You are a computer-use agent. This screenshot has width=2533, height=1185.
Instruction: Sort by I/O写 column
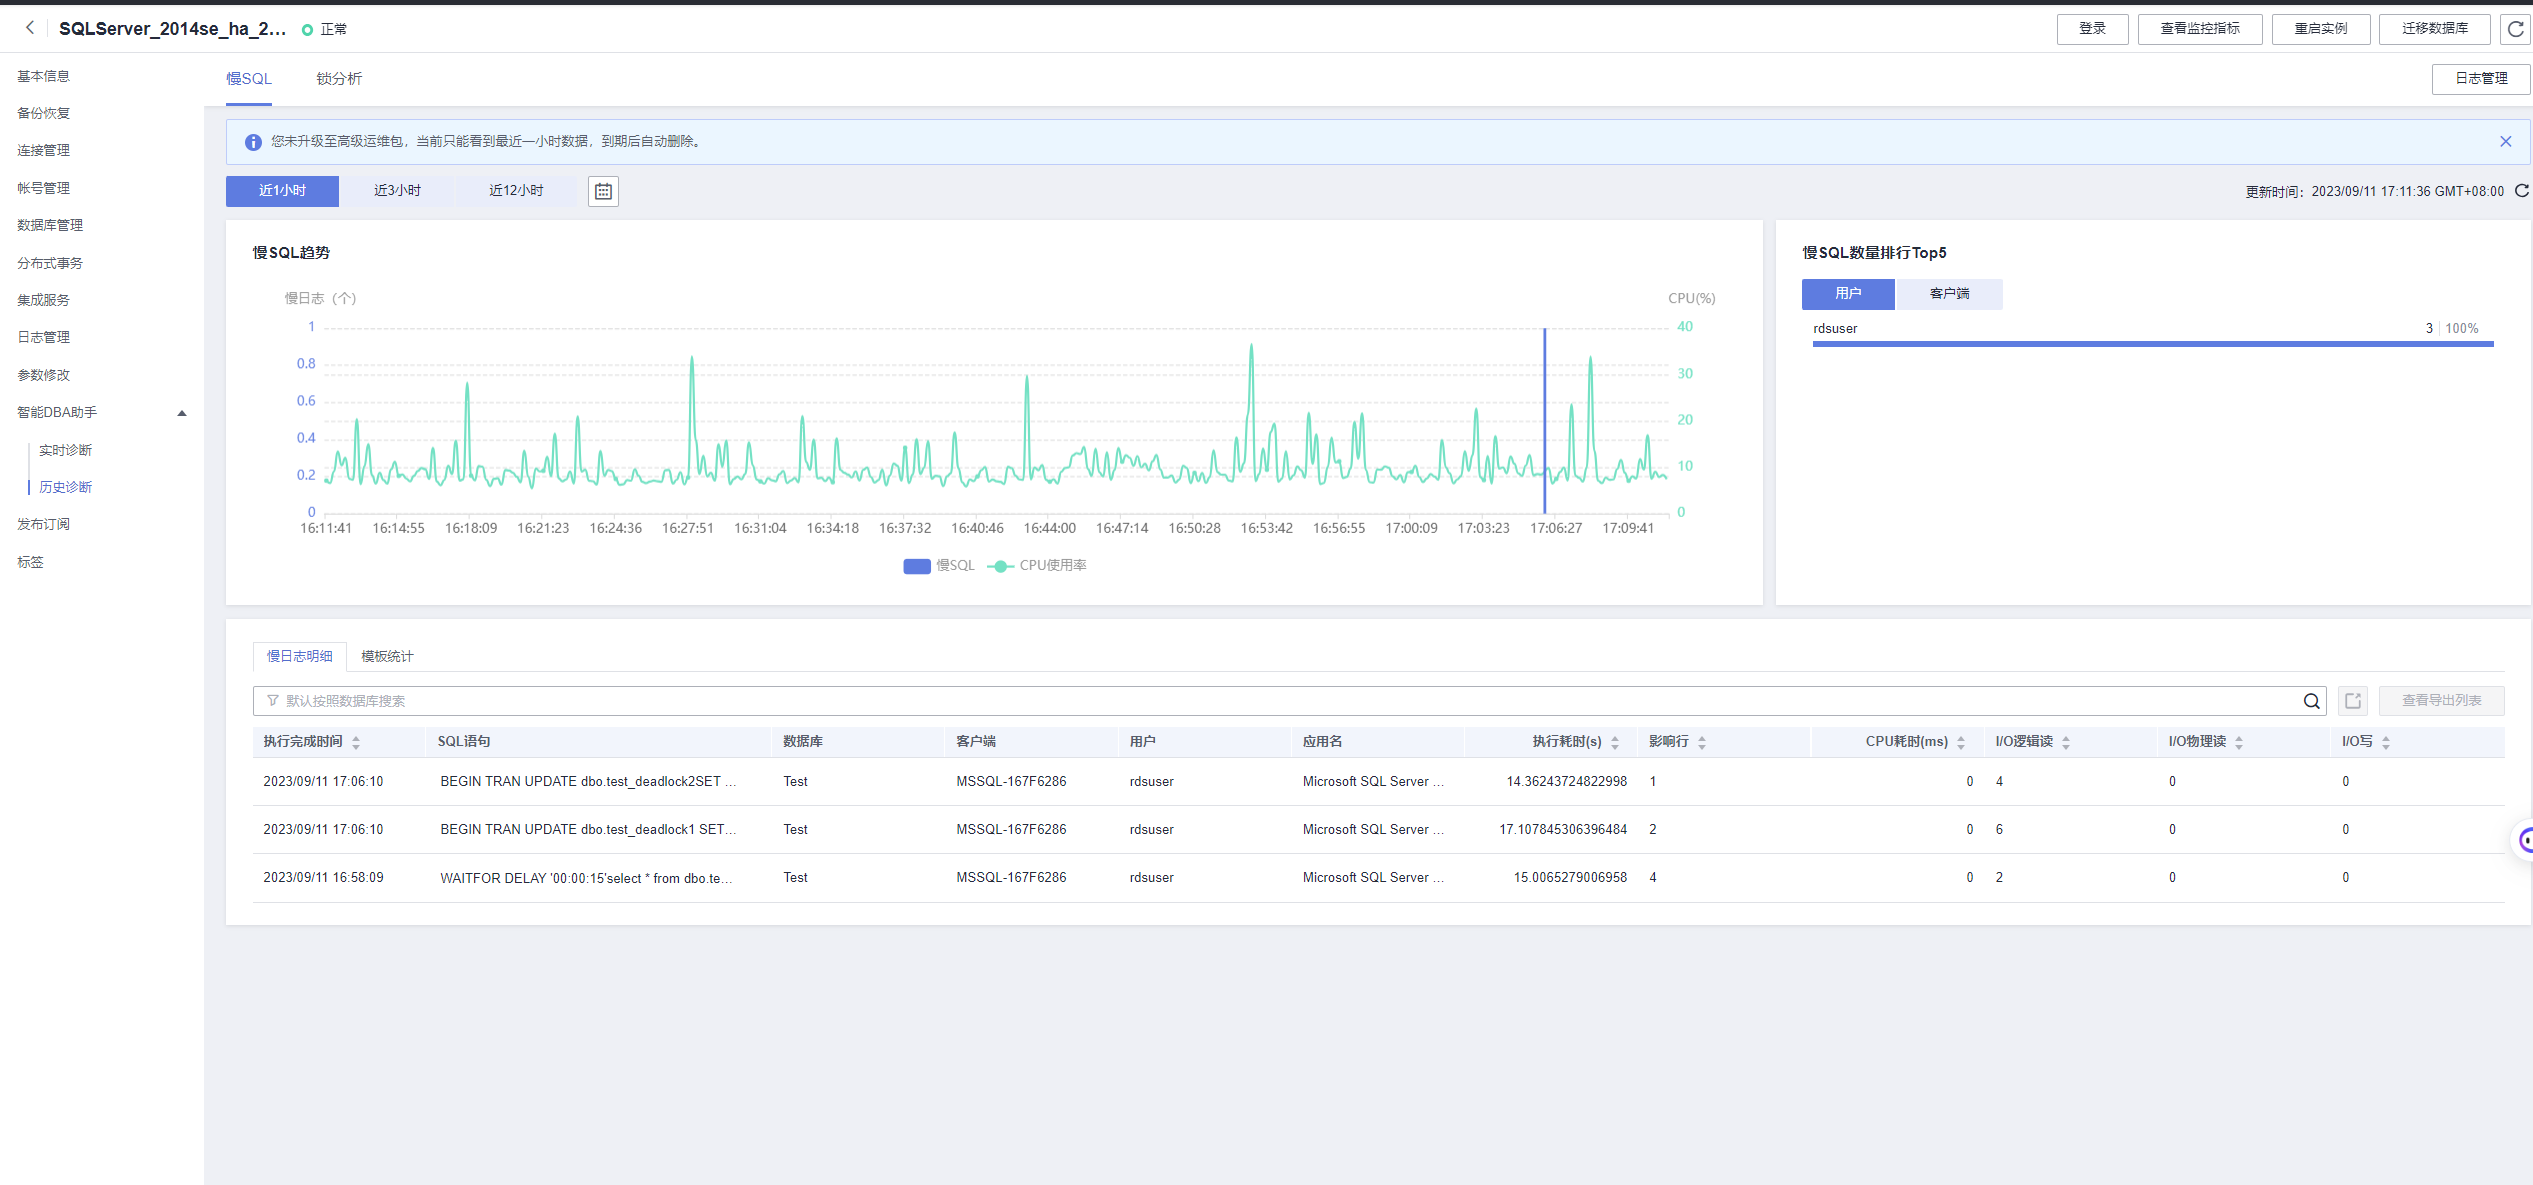point(2386,742)
